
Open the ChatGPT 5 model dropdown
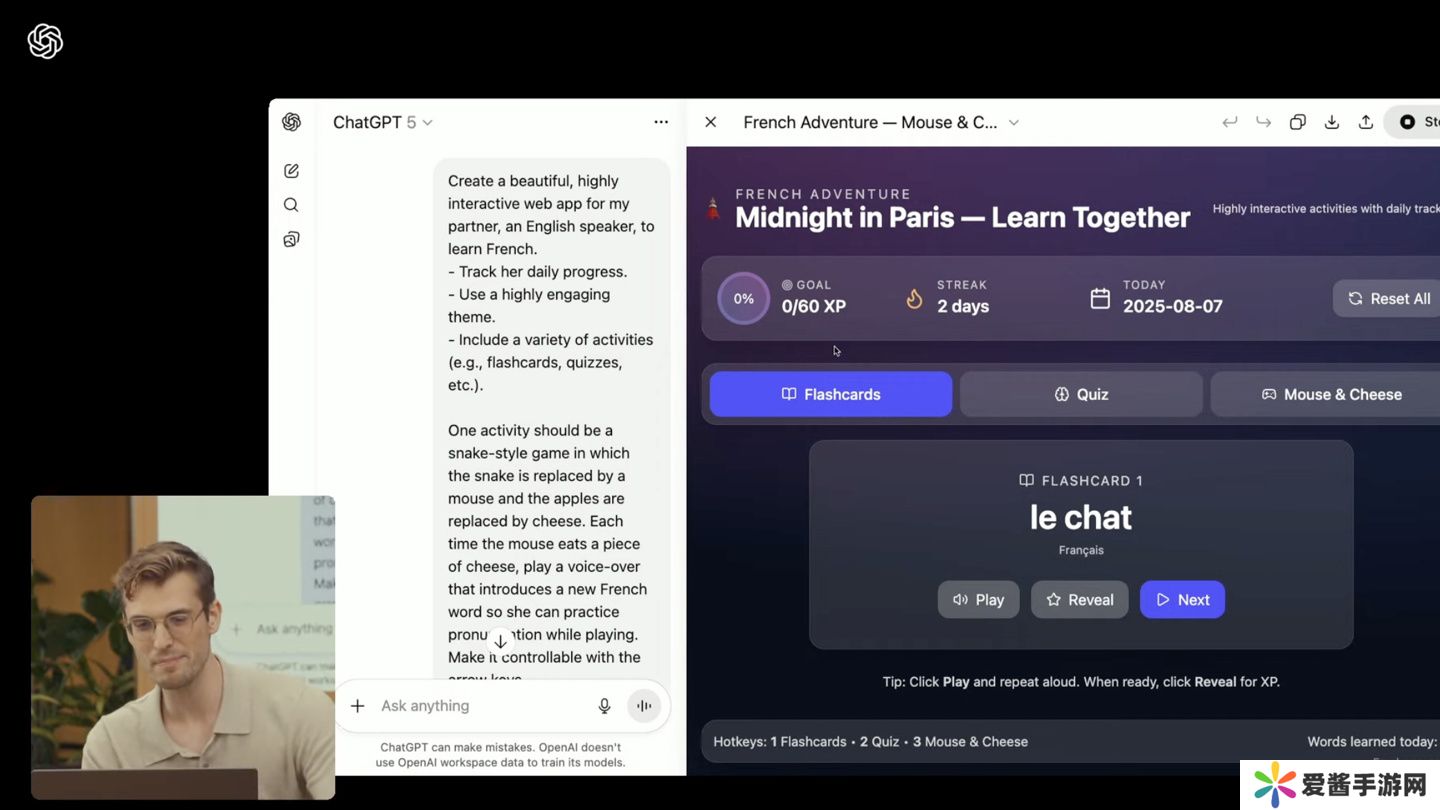[x=383, y=122]
